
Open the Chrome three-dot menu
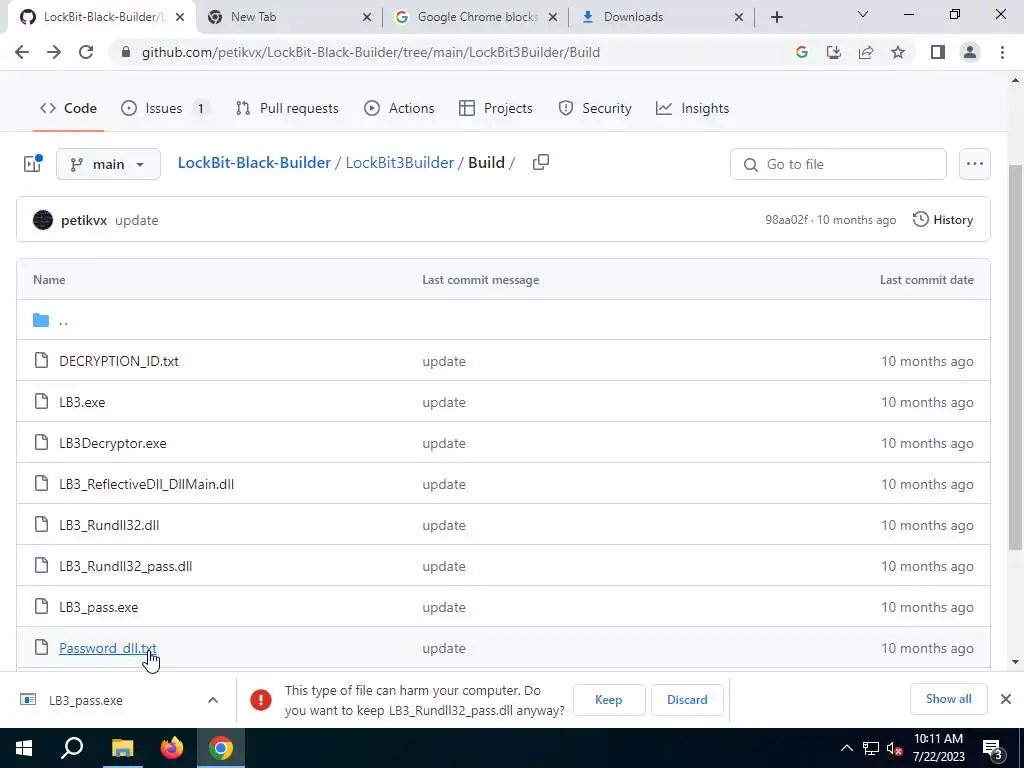click(1002, 52)
